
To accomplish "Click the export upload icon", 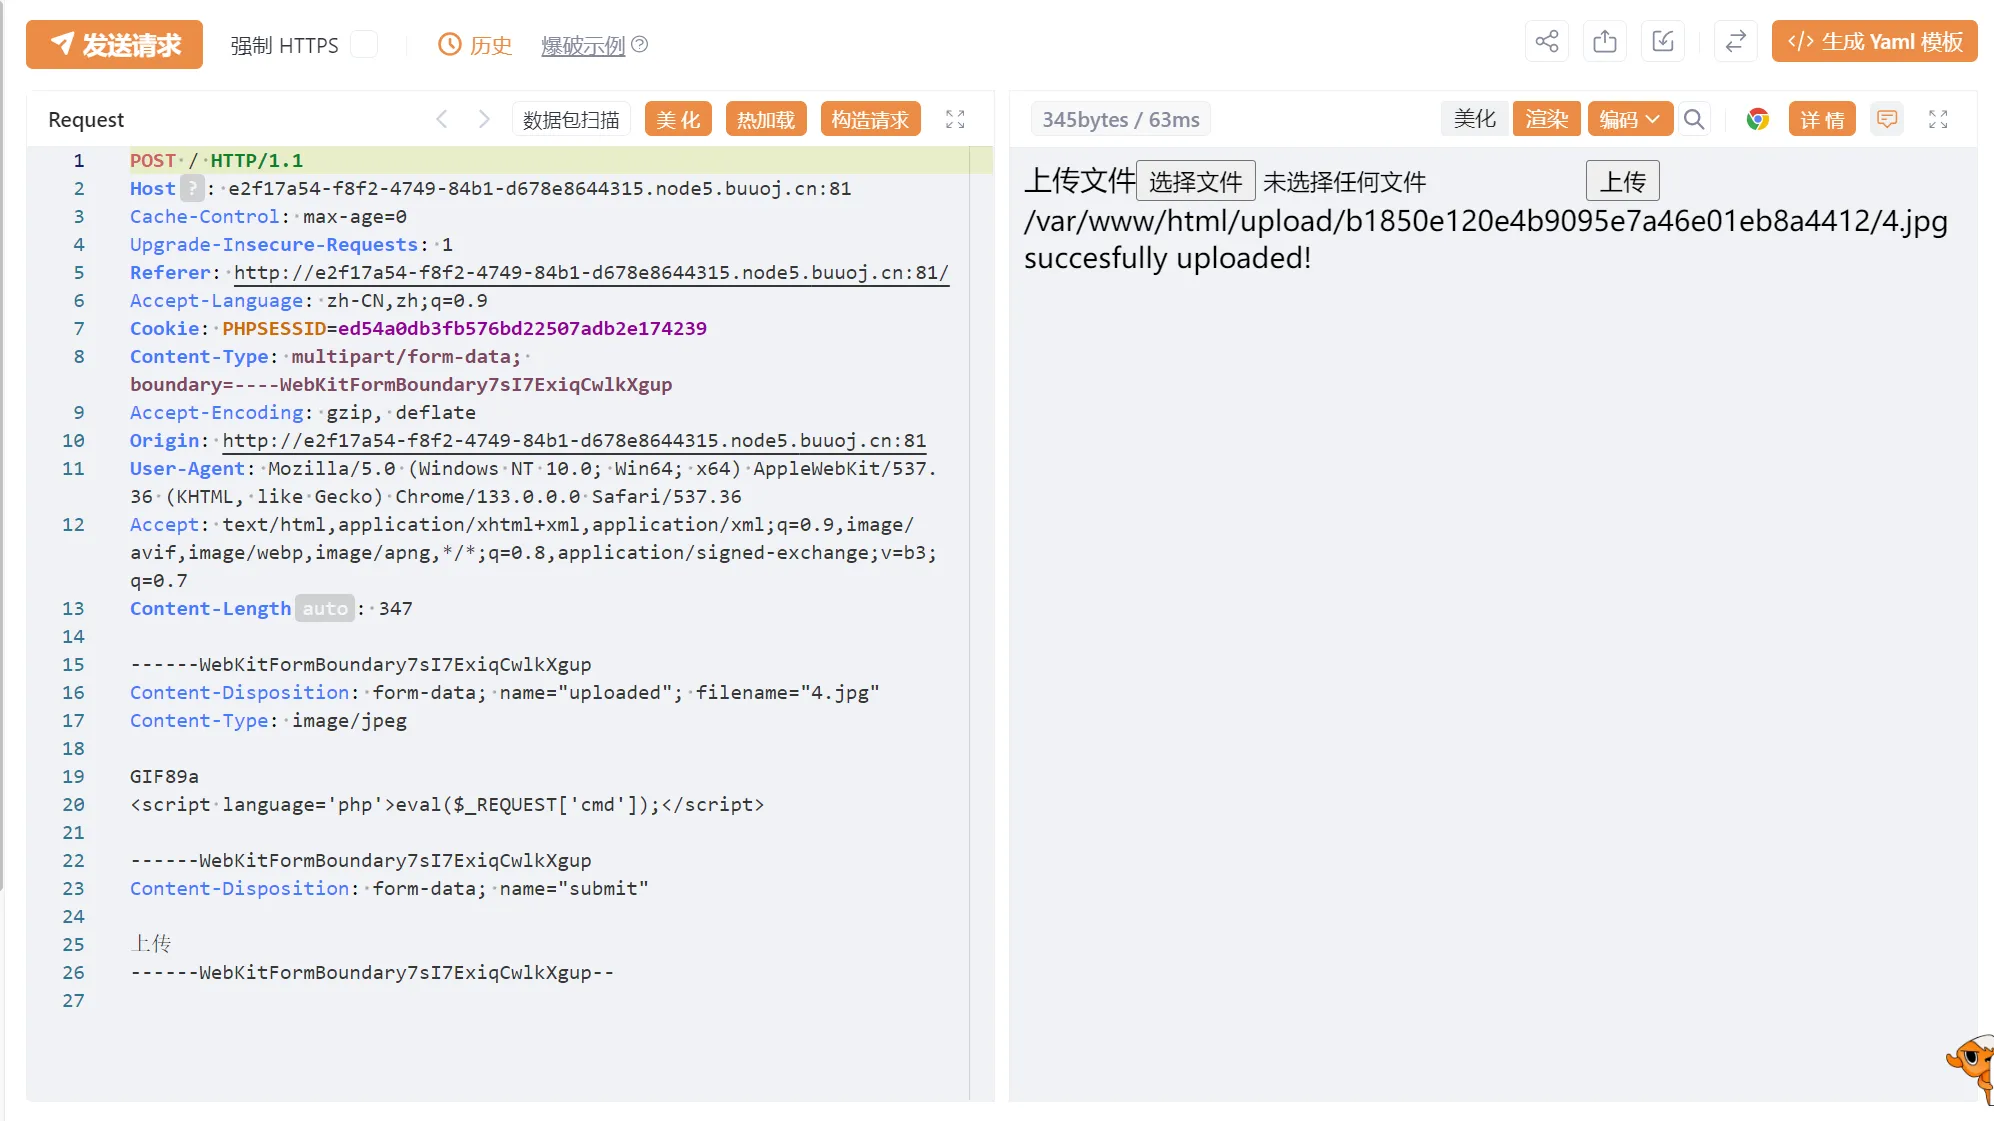I will tap(1605, 42).
